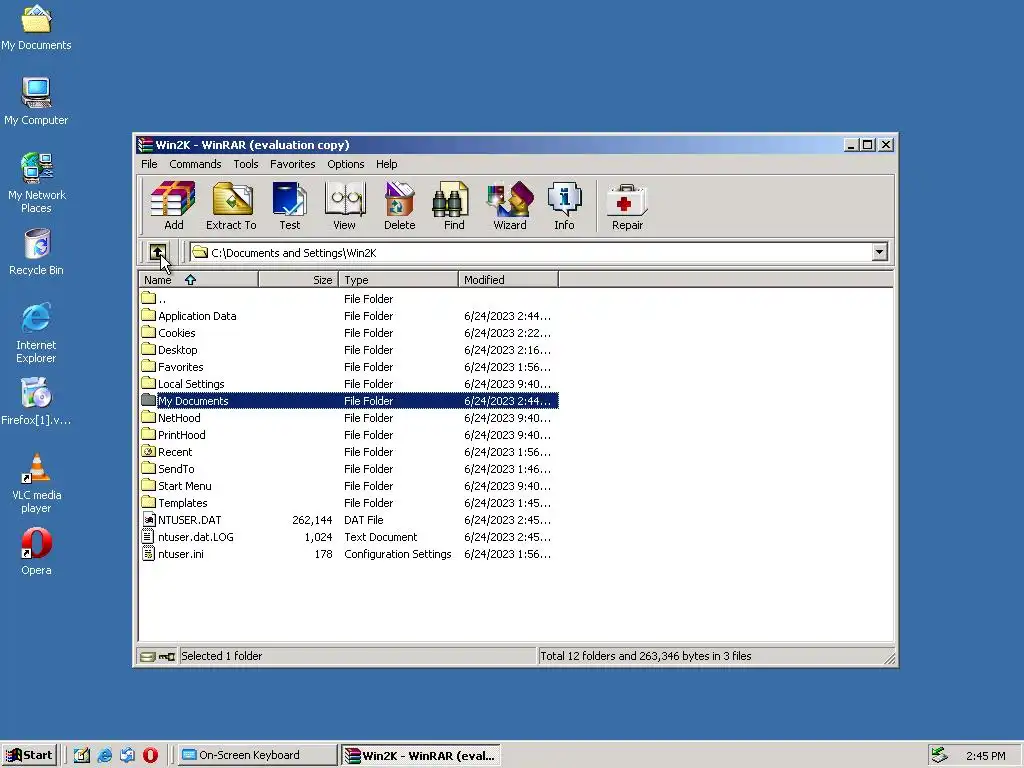Go up one folder level button
Screen dimensions: 1024x768
(158, 252)
